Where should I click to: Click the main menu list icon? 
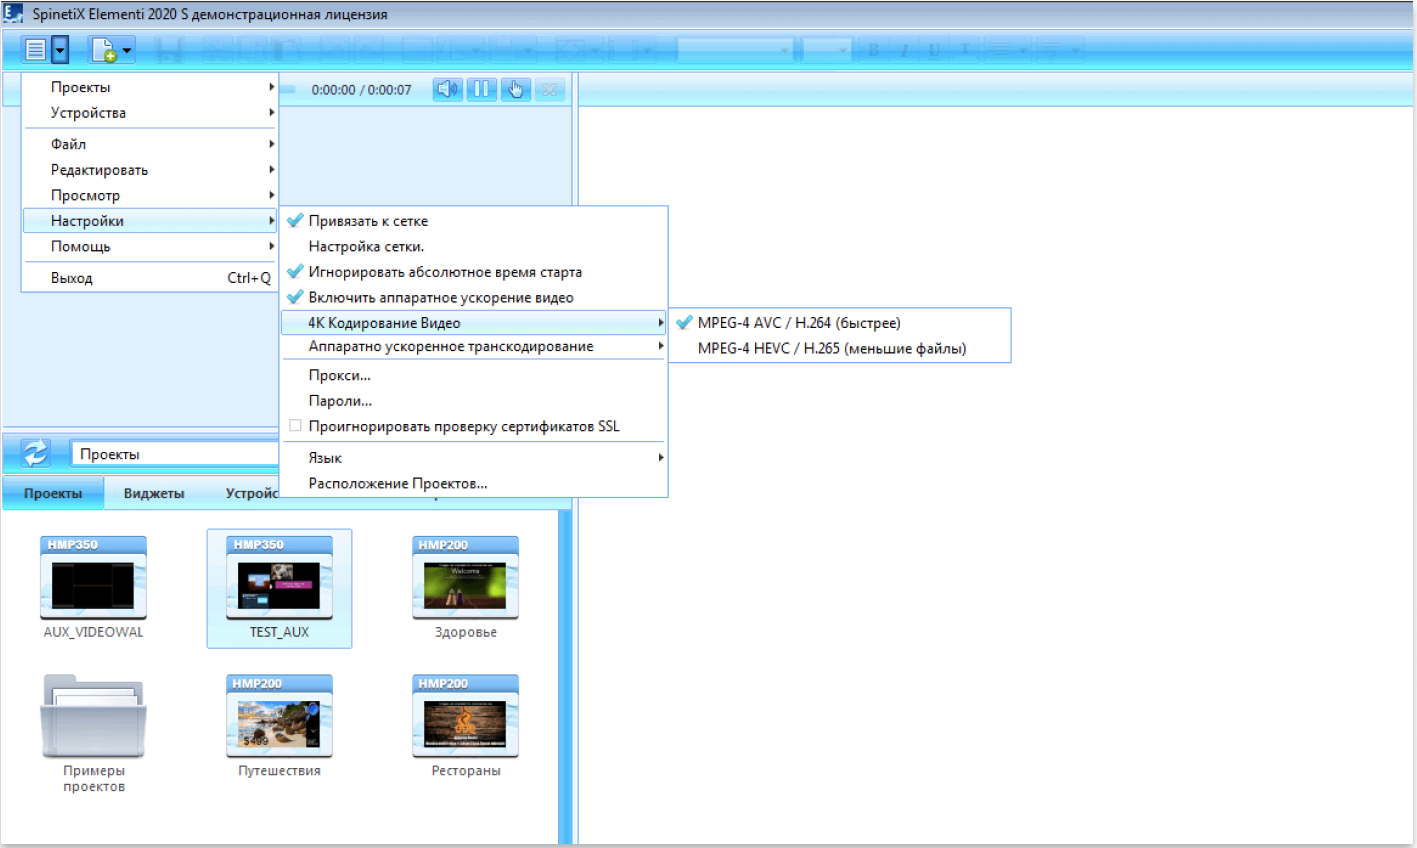tap(36, 49)
